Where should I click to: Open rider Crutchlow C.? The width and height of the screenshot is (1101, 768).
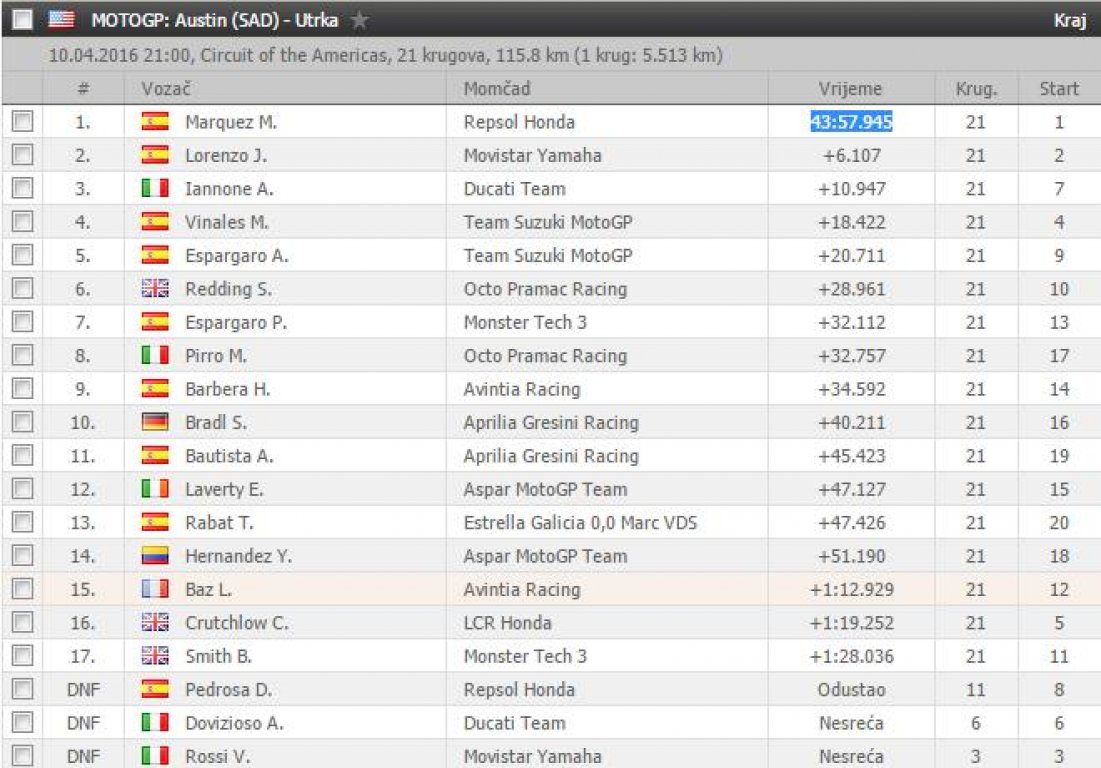237,623
